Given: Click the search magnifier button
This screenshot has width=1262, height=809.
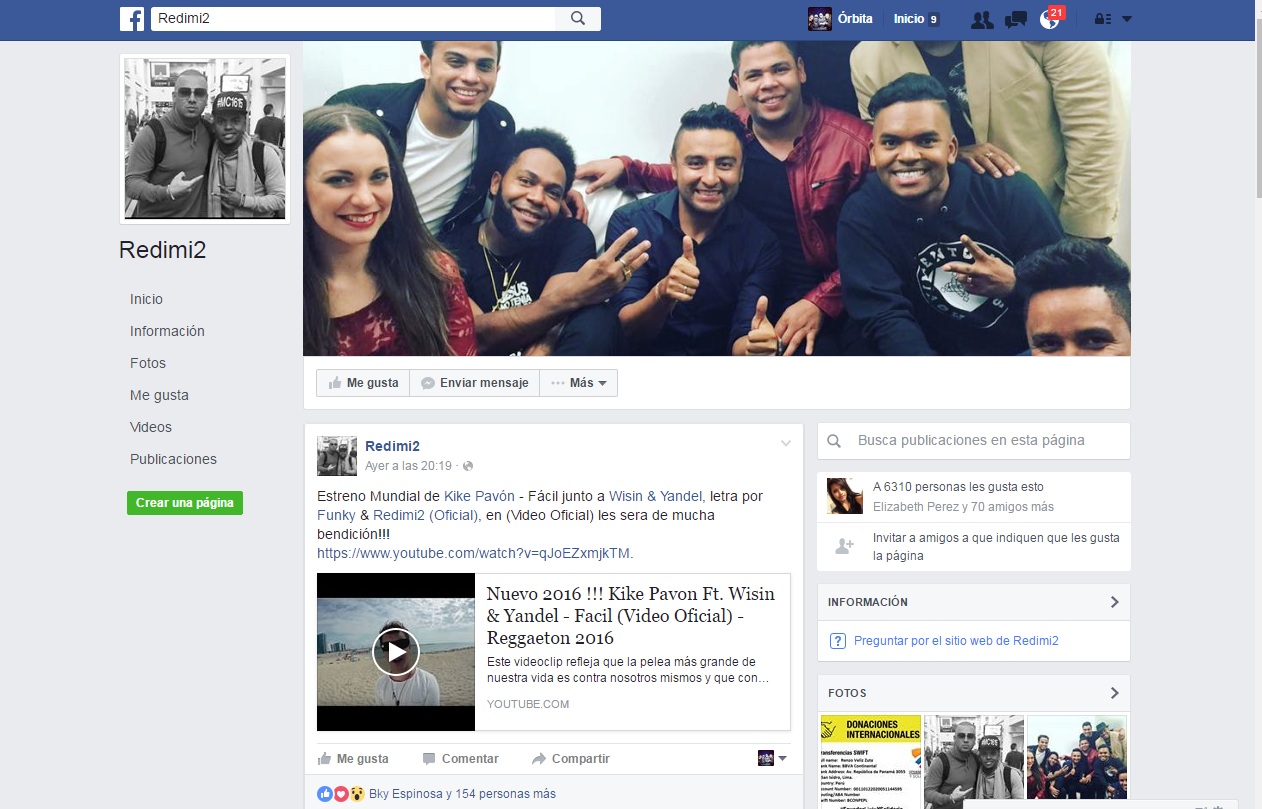Looking at the screenshot, I should click(x=578, y=18).
